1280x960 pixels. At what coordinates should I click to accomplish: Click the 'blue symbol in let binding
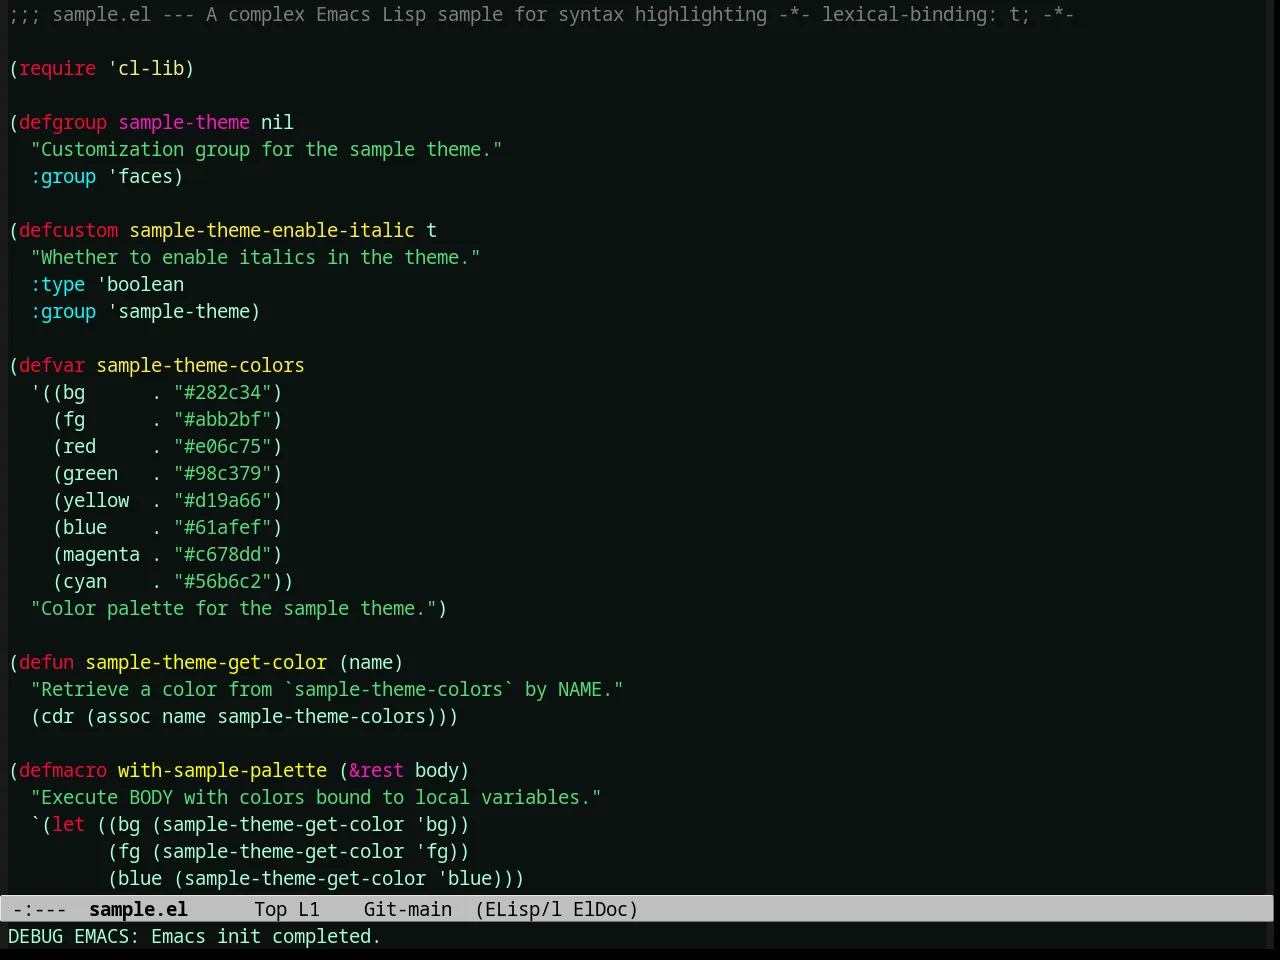pyautogui.click(x=464, y=878)
